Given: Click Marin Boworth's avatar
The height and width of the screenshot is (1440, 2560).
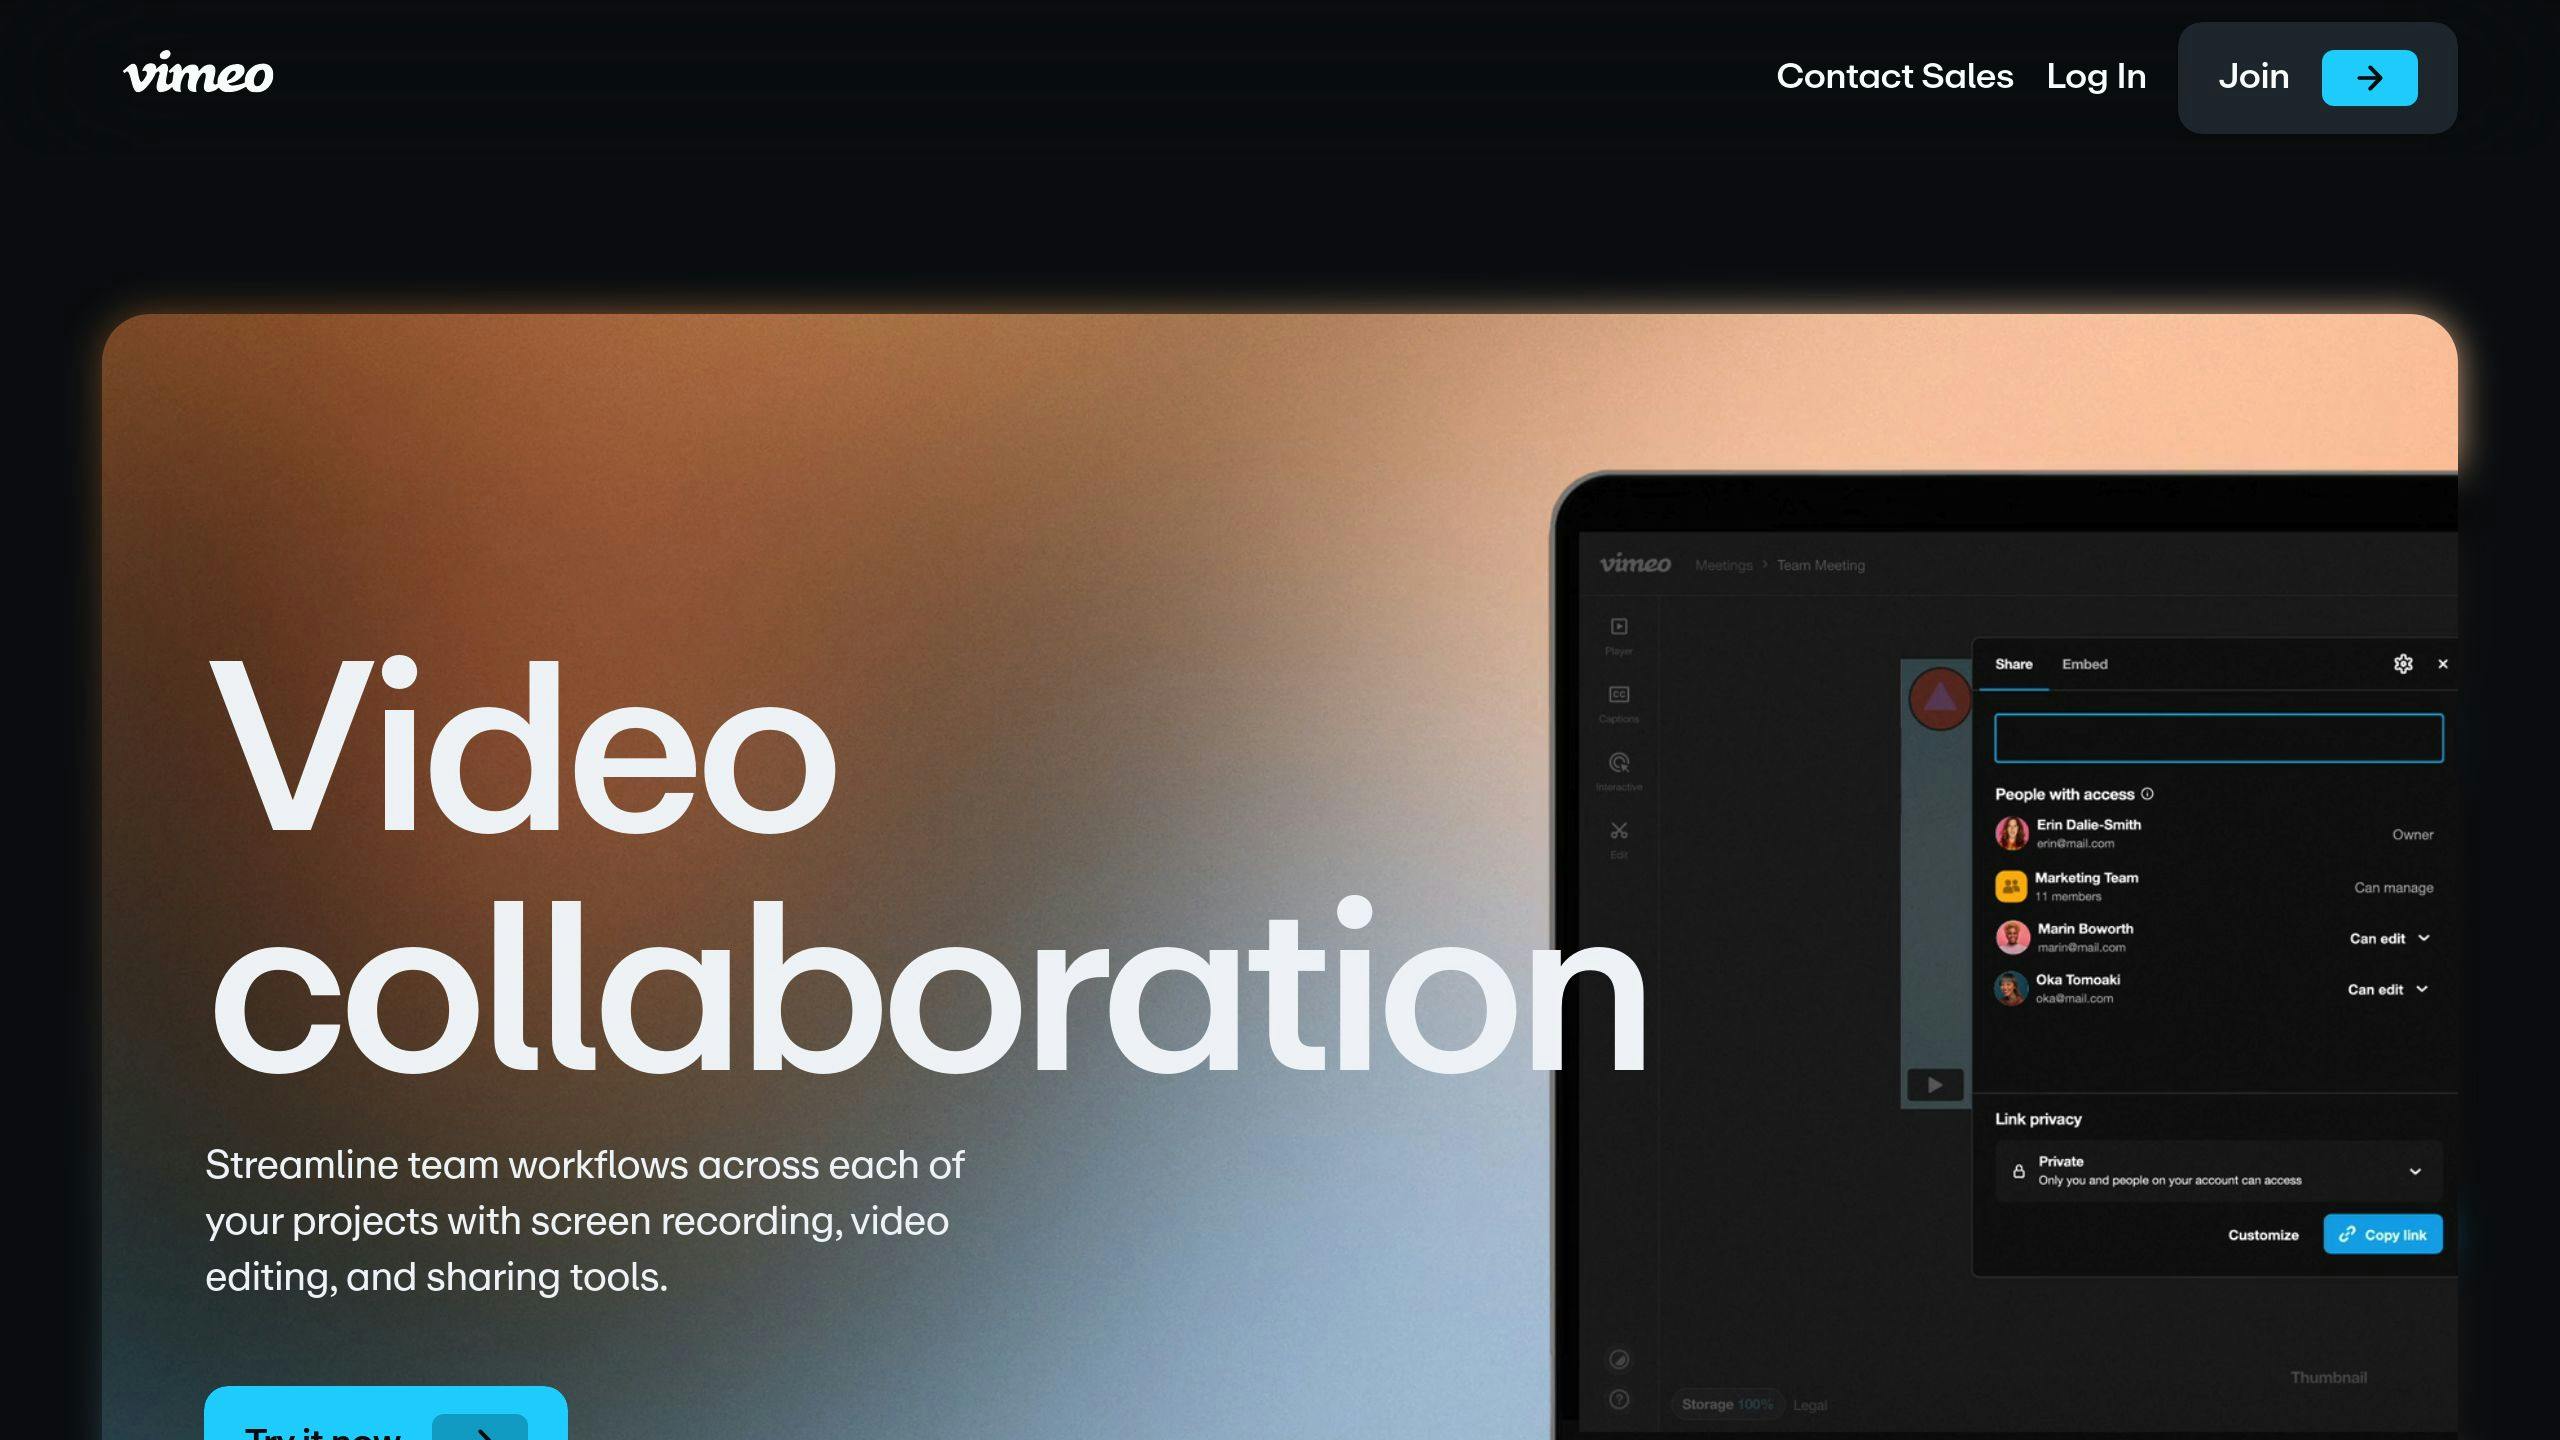Looking at the screenshot, I should point(2013,937).
